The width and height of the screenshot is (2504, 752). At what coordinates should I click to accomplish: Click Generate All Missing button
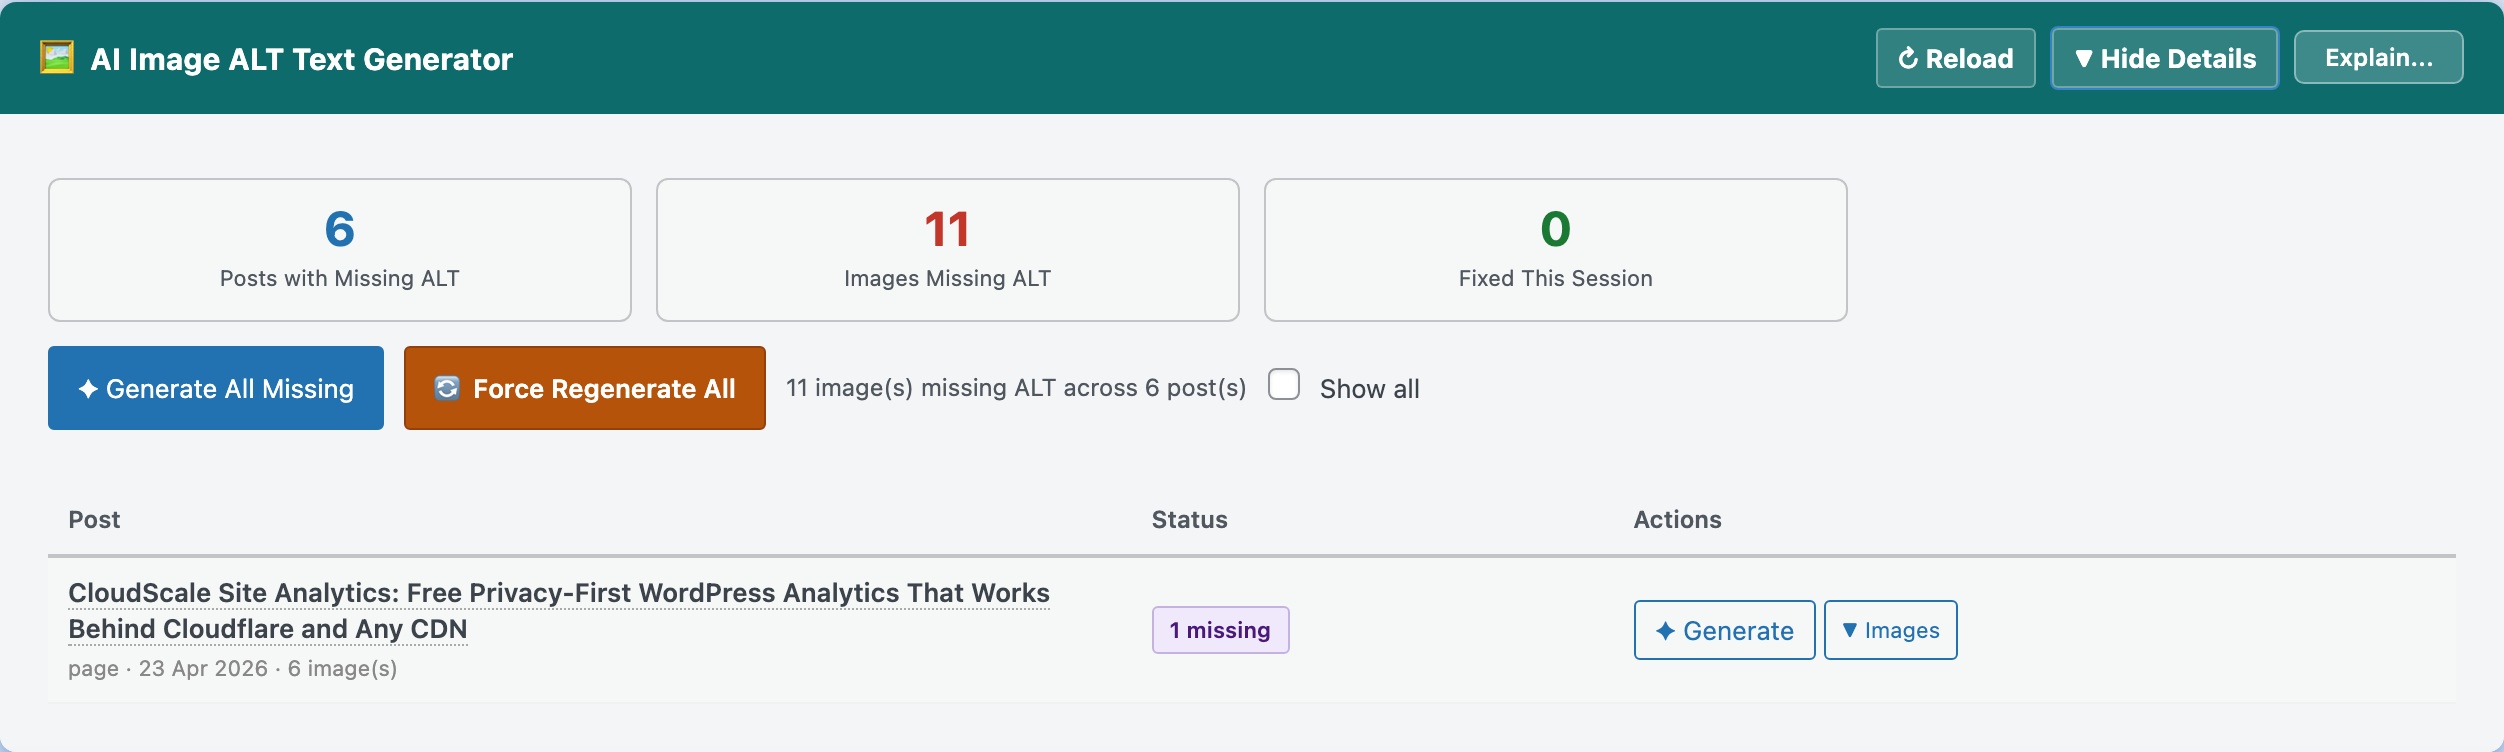click(x=216, y=388)
